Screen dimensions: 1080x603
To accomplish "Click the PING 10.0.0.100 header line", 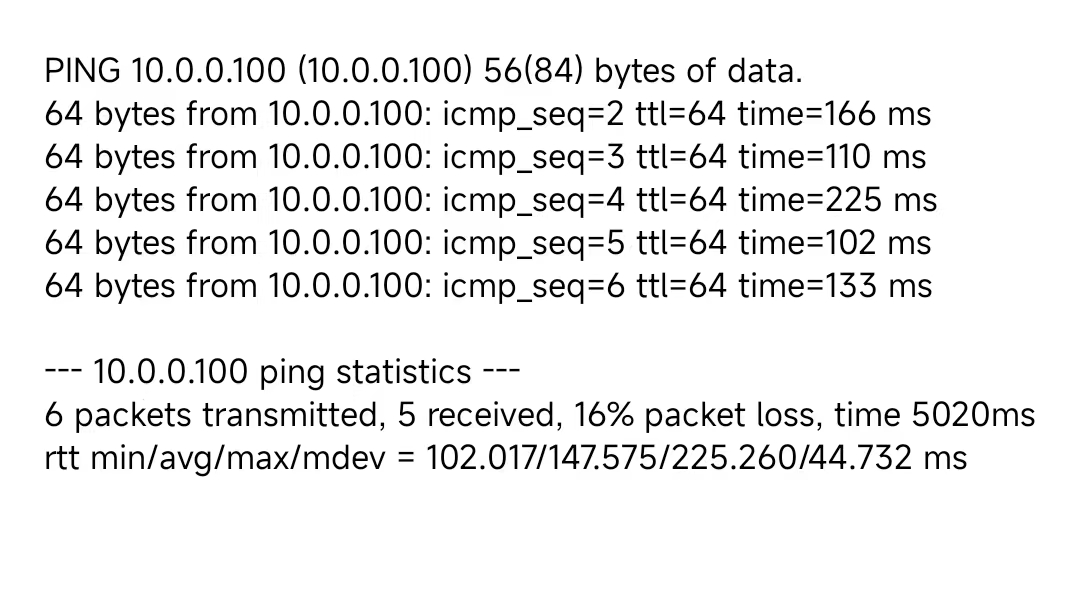I will click(x=424, y=72).
